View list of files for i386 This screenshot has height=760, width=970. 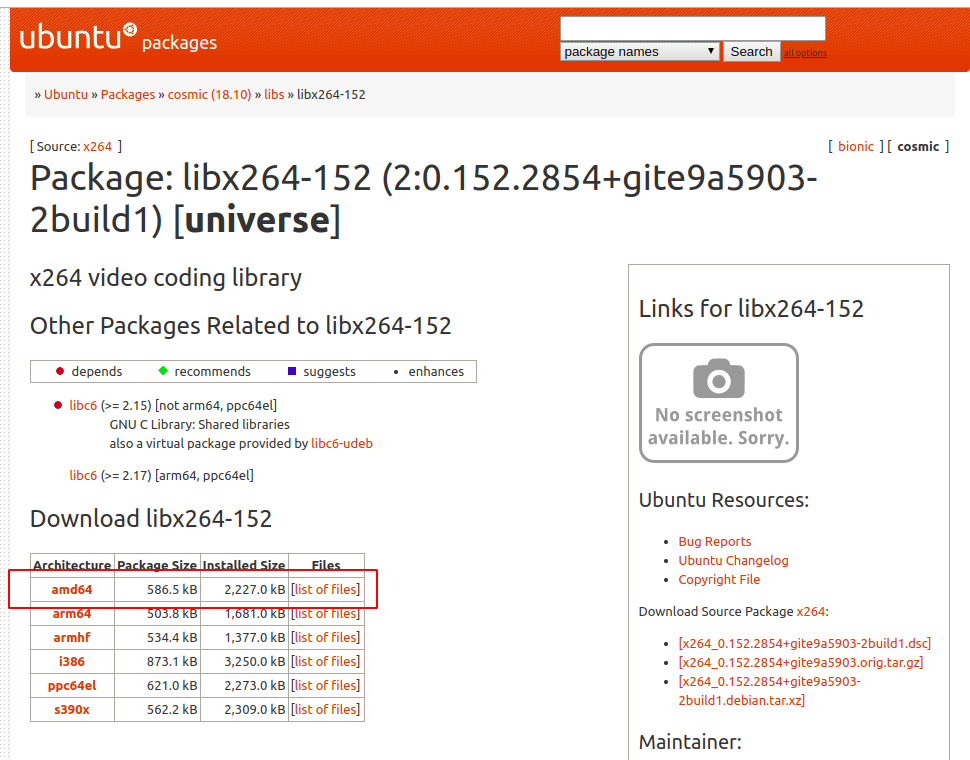326,662
